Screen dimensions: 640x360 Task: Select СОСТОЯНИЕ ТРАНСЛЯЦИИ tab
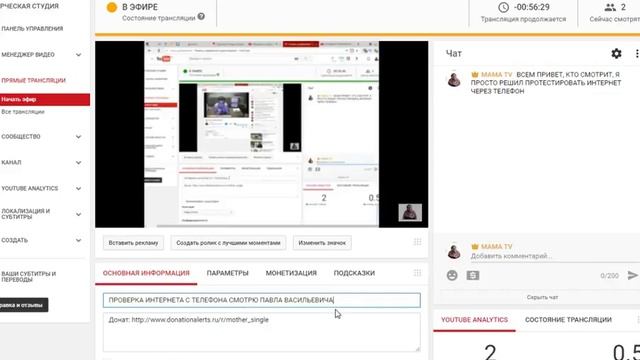point(568,320)
